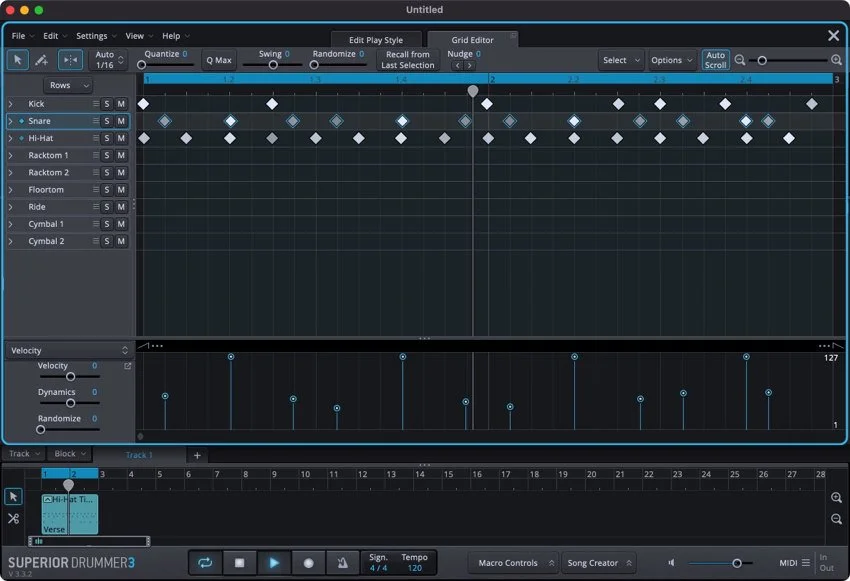This screenshot has height=581, width=850.
Task: Click the zoom out magnifier in Grid Editor
Action: [739, 60]
